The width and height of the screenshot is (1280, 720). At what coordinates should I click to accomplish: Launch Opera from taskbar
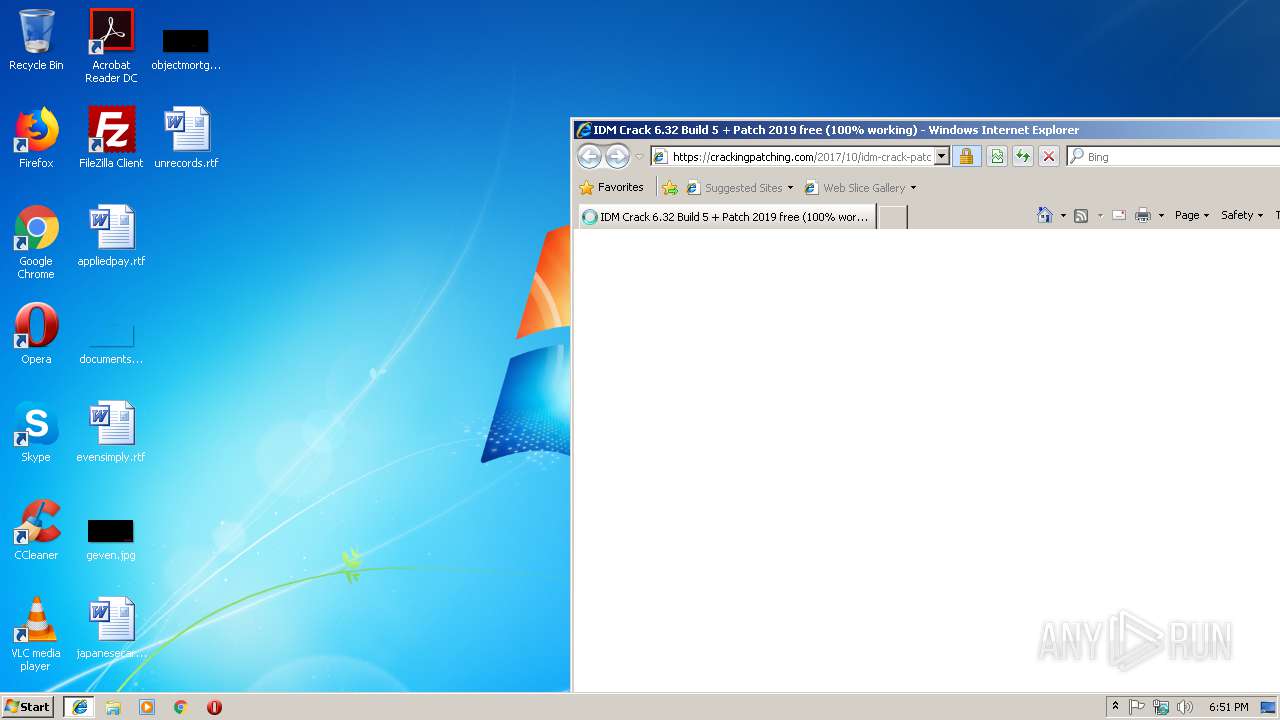pyautogui.click(x=214, y=707)
